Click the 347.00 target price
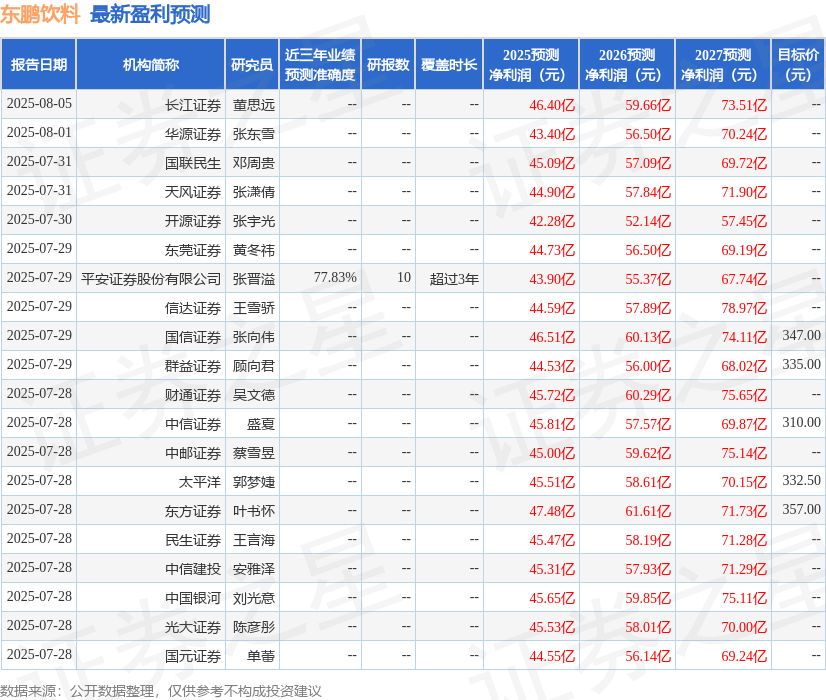Viewport: 826px width, 700px height. [801, 335]
